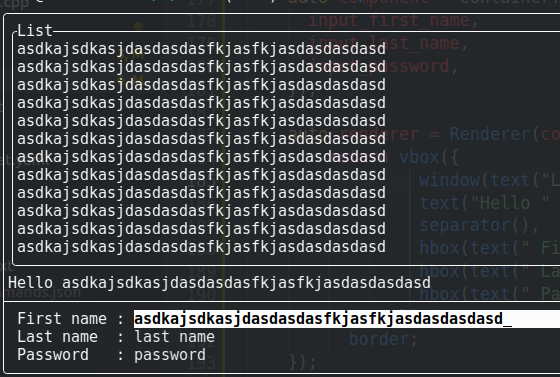Click the 'List' window title
Screen dimensions: 560x377
[35, 31]
